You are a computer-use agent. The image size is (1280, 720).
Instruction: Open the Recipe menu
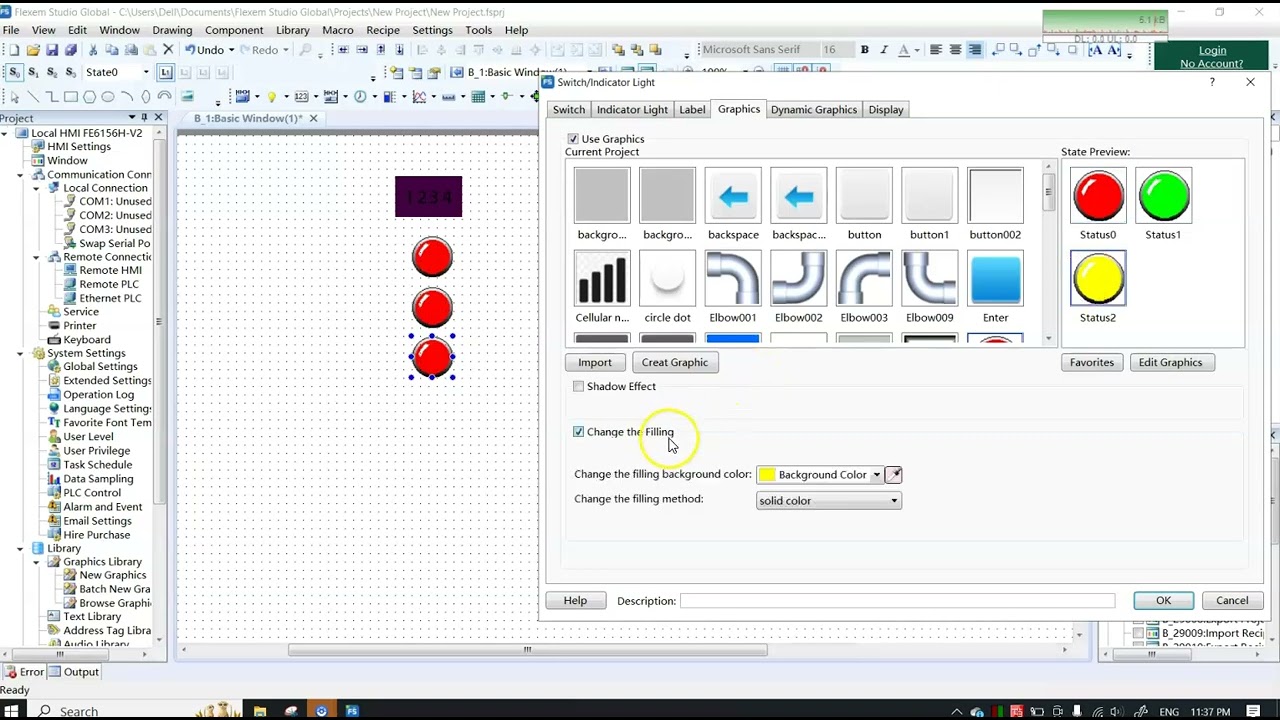(383, 30)
